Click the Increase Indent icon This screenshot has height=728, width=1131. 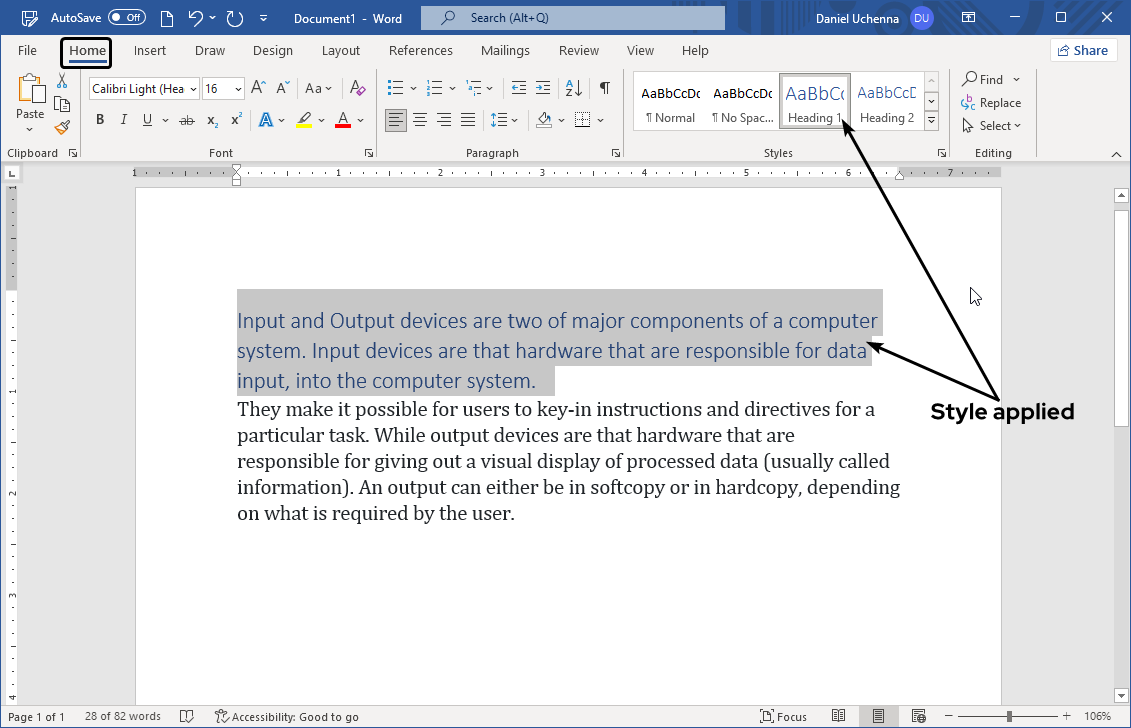(x=542, y=88)
